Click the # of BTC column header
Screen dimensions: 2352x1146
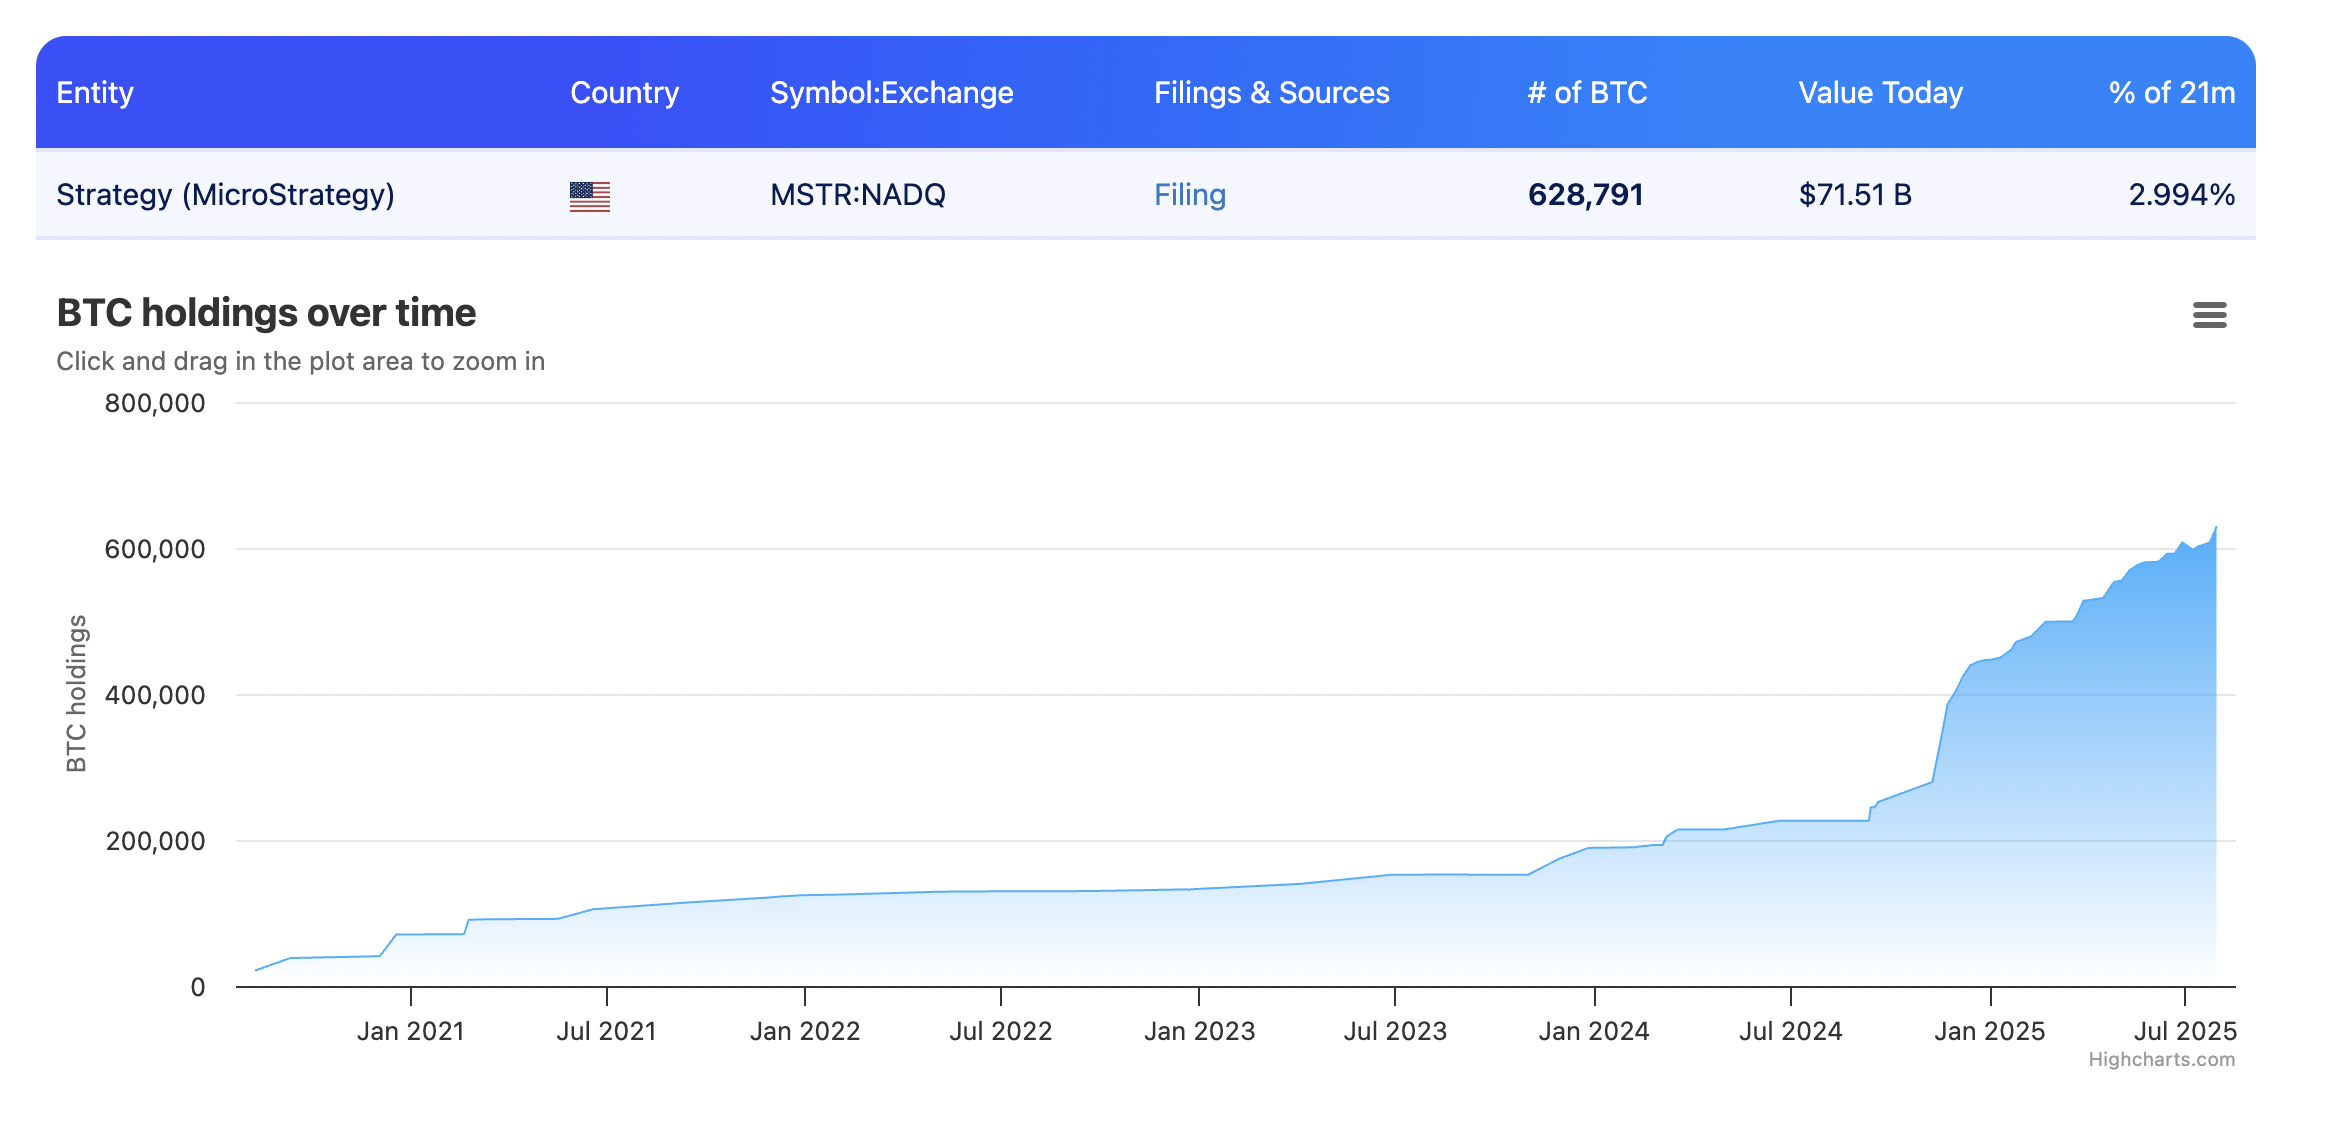click(1587, 92)
